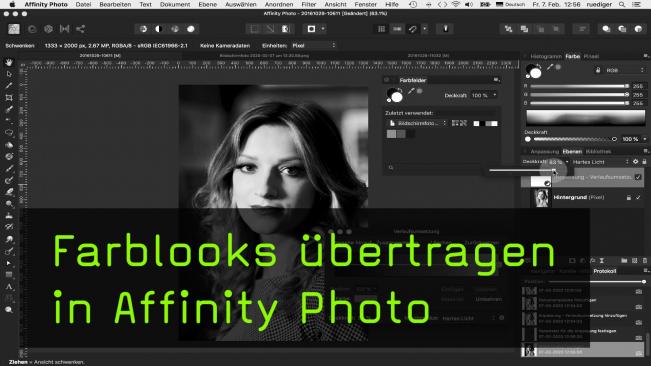Toggle the layer lock icon beside blend mode
This screenshot has width=651, height=366.
click(x=644, y=161)
